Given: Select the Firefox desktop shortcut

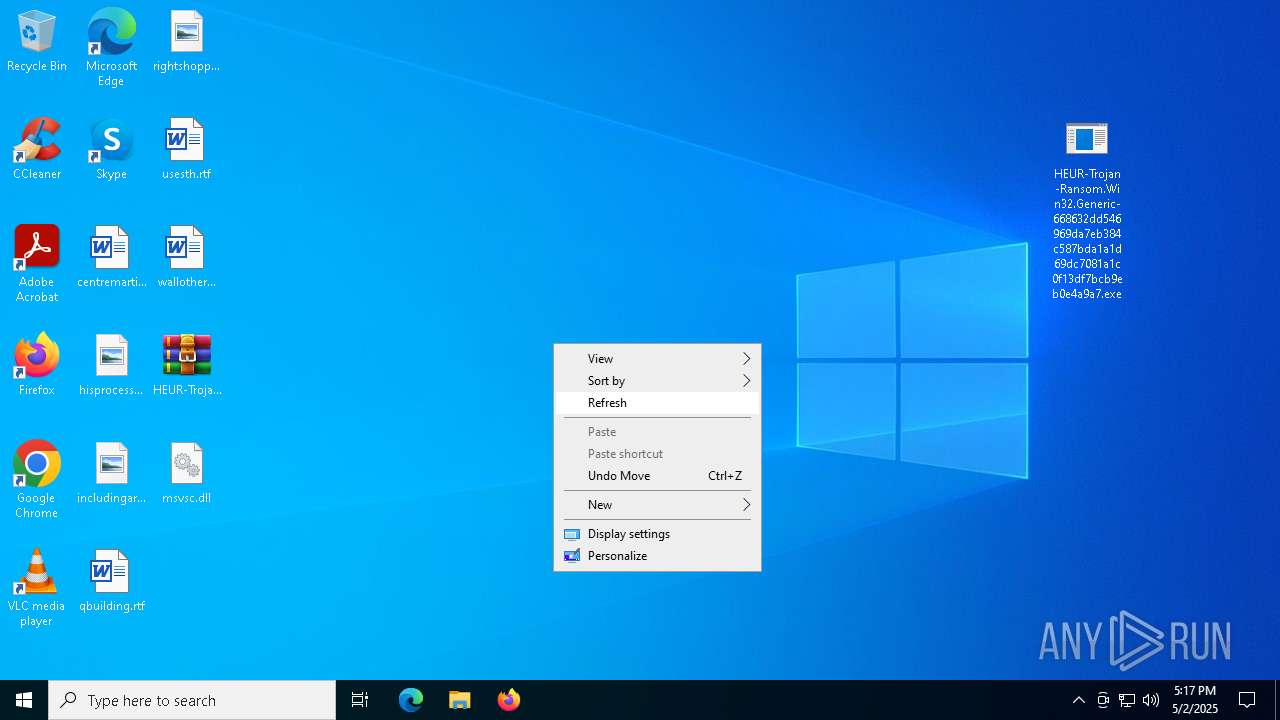Looking at the screenshot, I should (37, 366).
